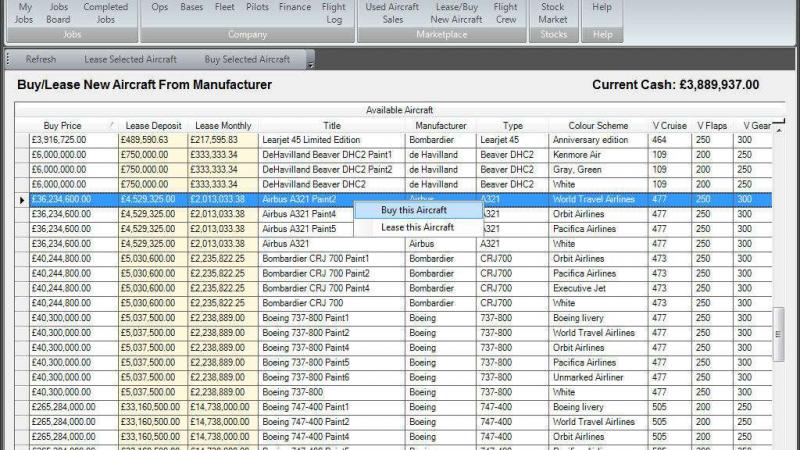Sort by Title column header
Screen dimensions: 800x450
pos(332,126)
